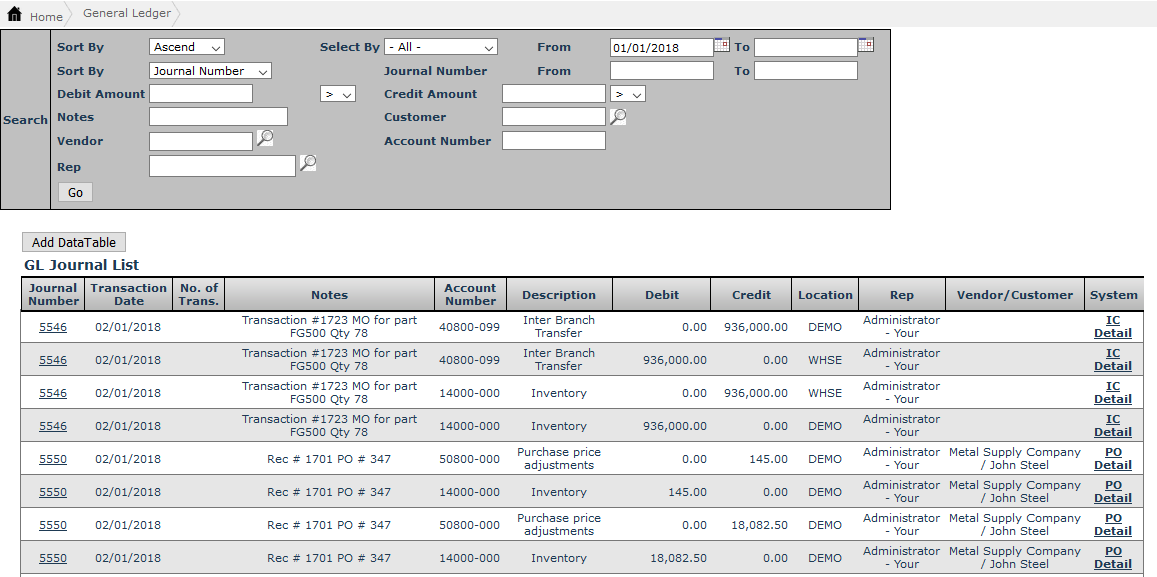Open journal number 5546 in first row
The height and width of the screenshot is (577, 1157).
53,327
